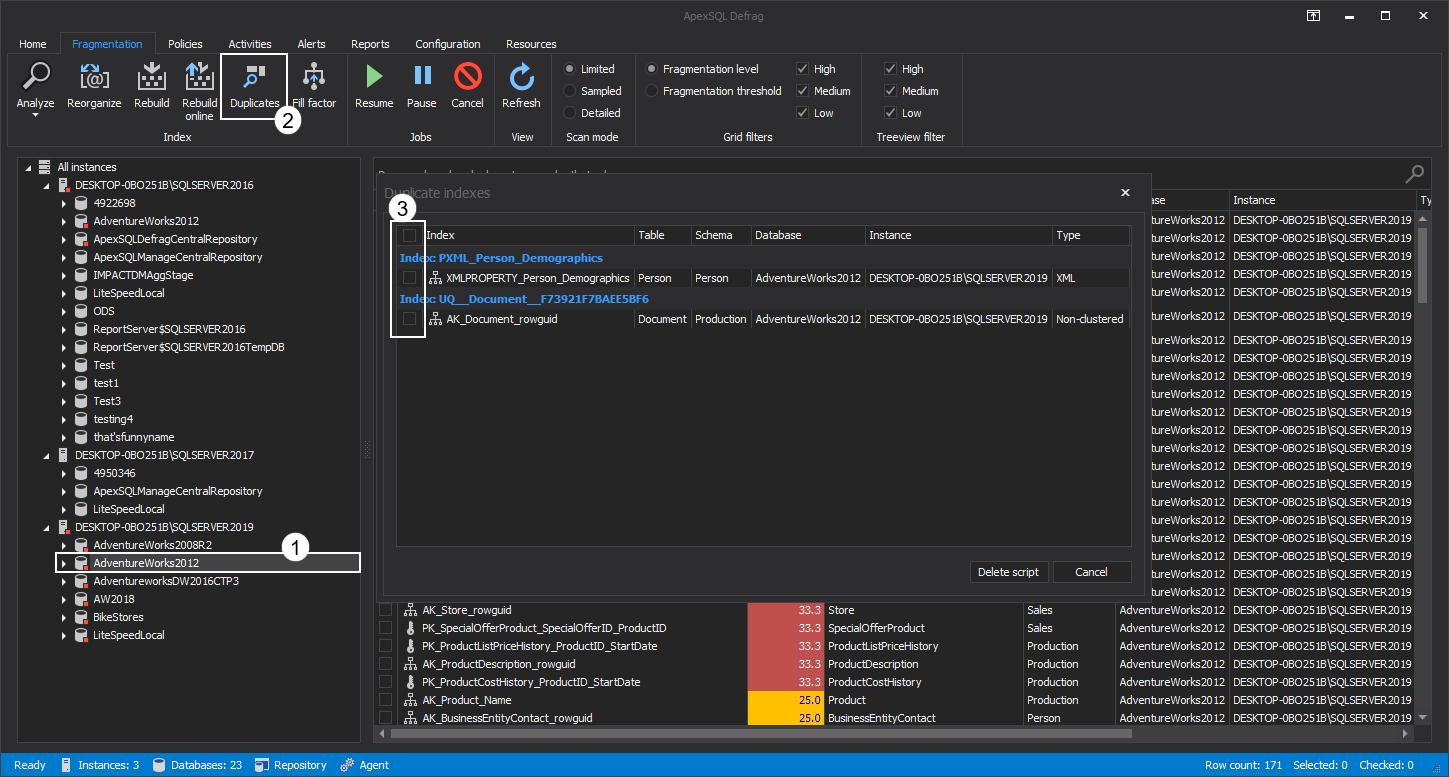Click the Delete script button
The width and height of the screenshot is (1449, 777).
point(1009,572)
